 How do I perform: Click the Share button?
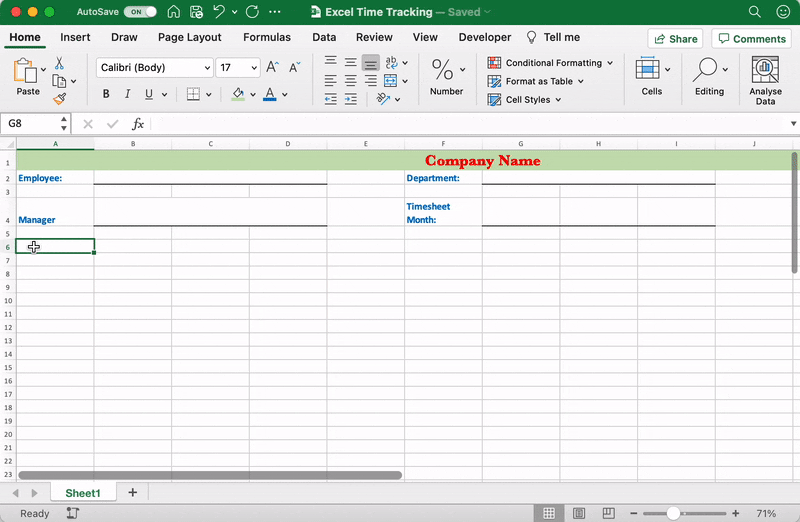pos(674,38)
